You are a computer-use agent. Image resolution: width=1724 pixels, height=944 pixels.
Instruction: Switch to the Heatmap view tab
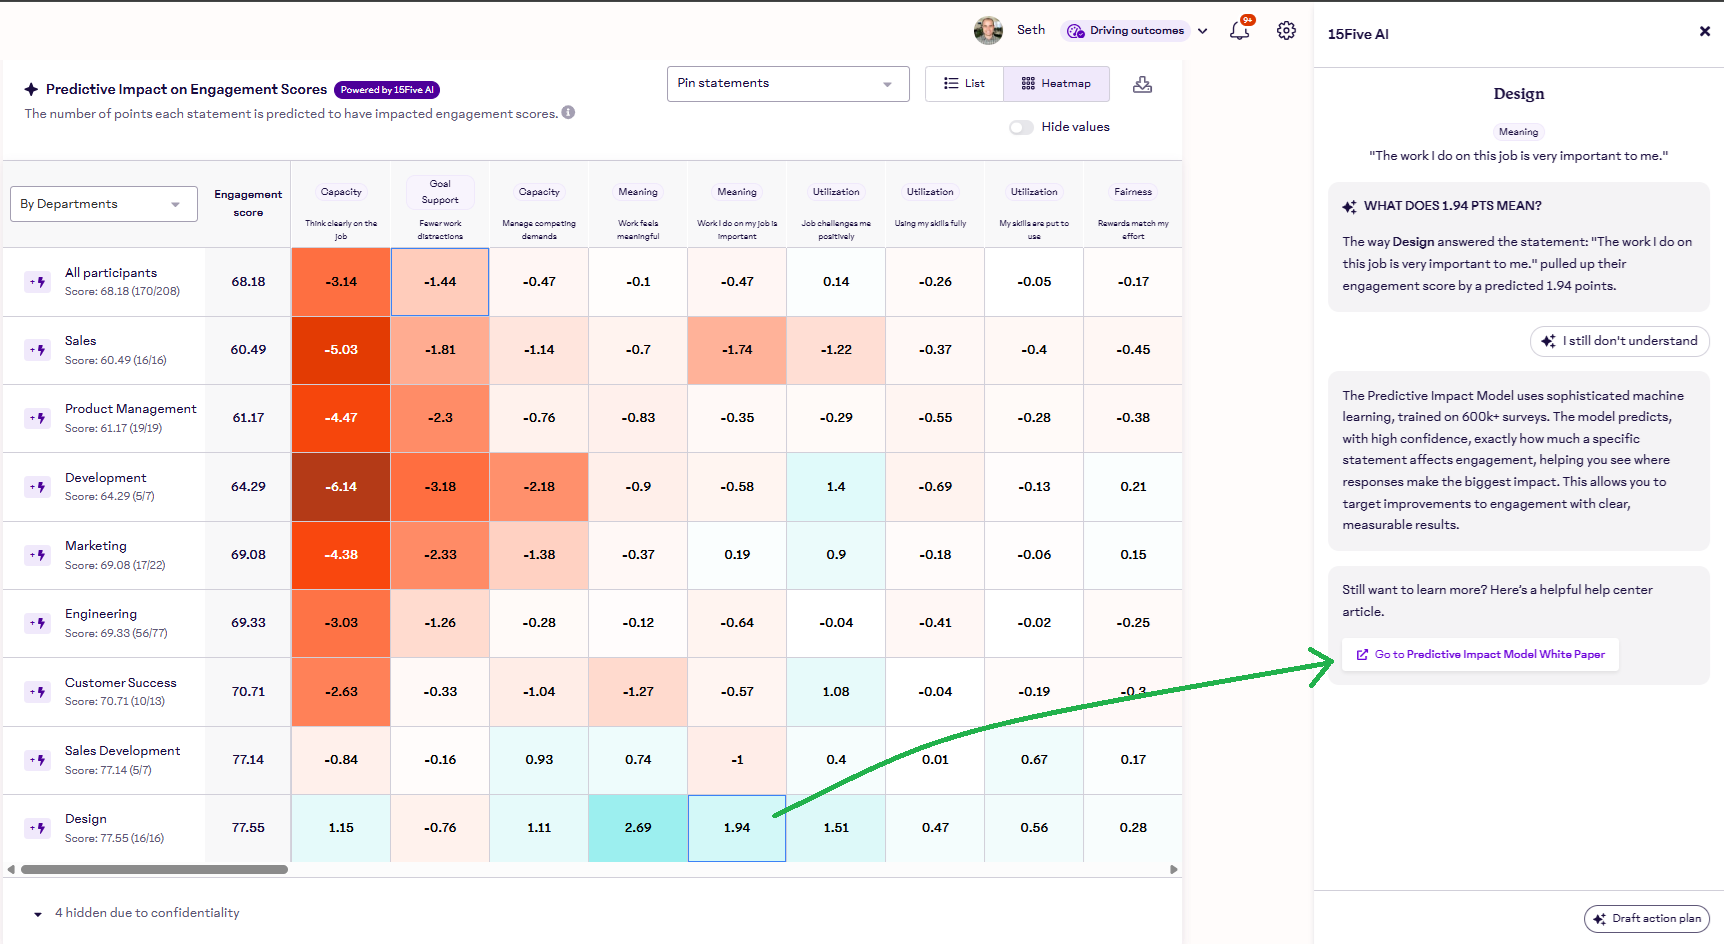[1056, 84]
